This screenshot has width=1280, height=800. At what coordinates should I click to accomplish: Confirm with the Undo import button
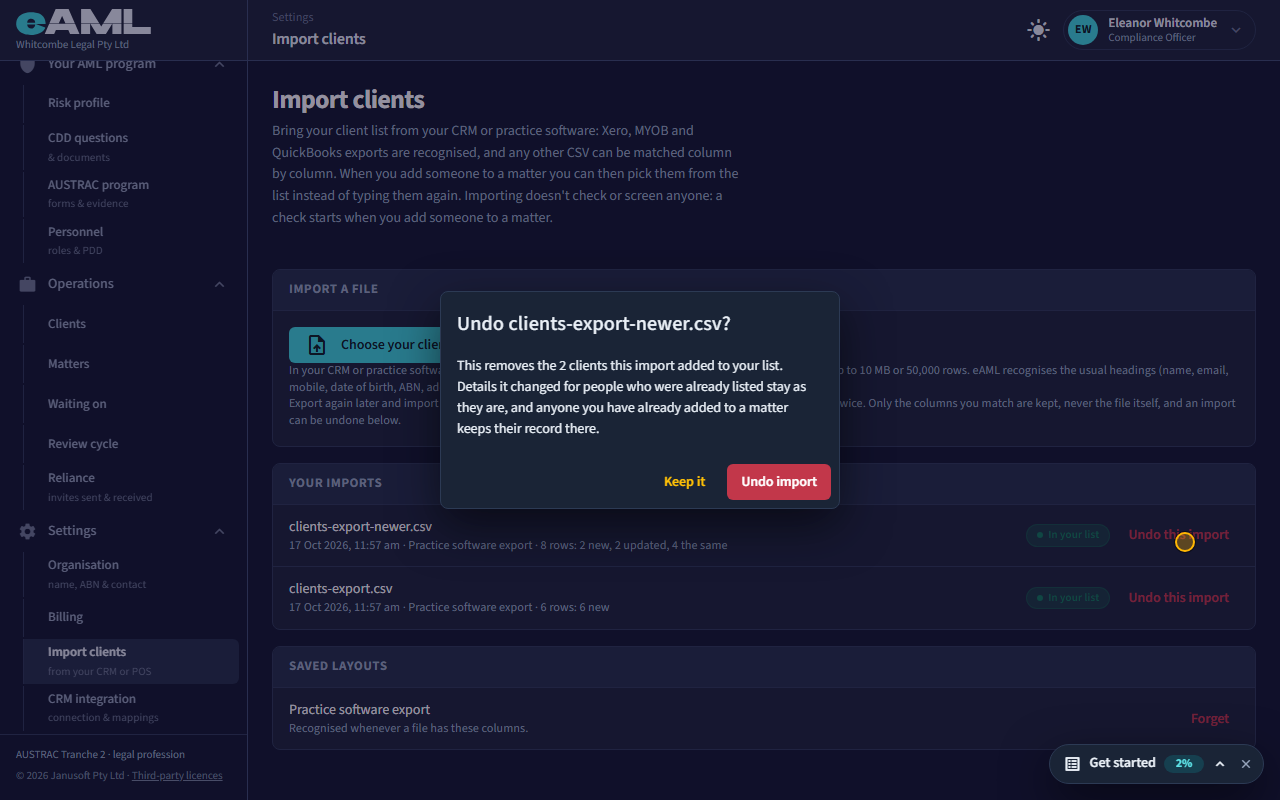[779, 482]
